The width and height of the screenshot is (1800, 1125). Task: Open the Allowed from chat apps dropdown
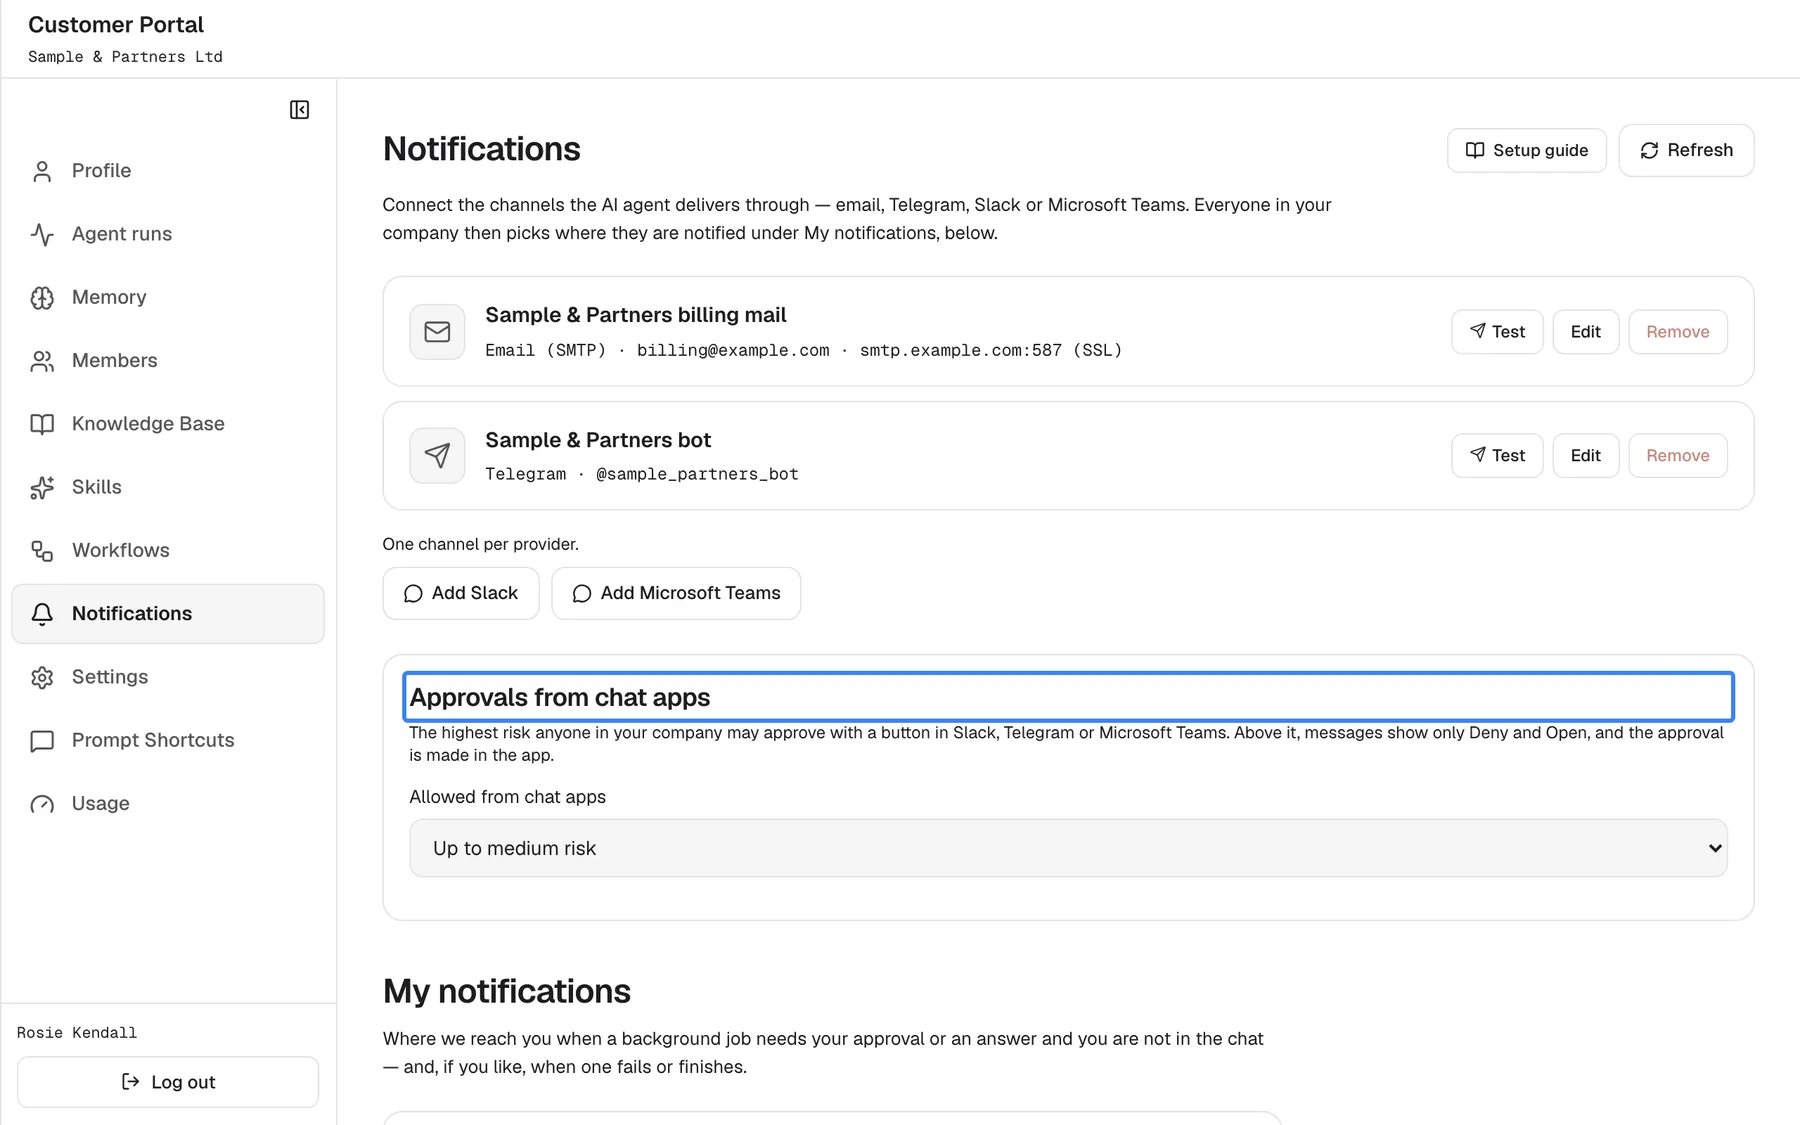pos(1068,848)
